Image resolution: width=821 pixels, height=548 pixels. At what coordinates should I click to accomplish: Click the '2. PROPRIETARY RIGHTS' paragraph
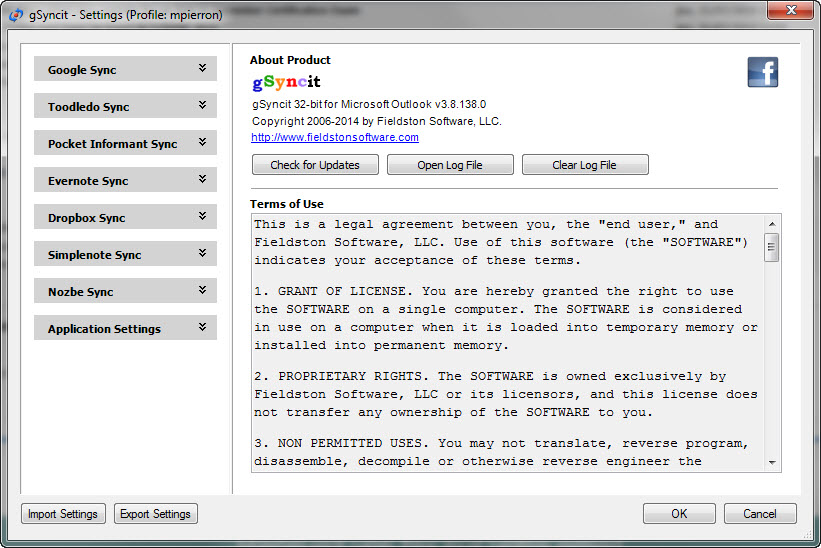point(506,394)
